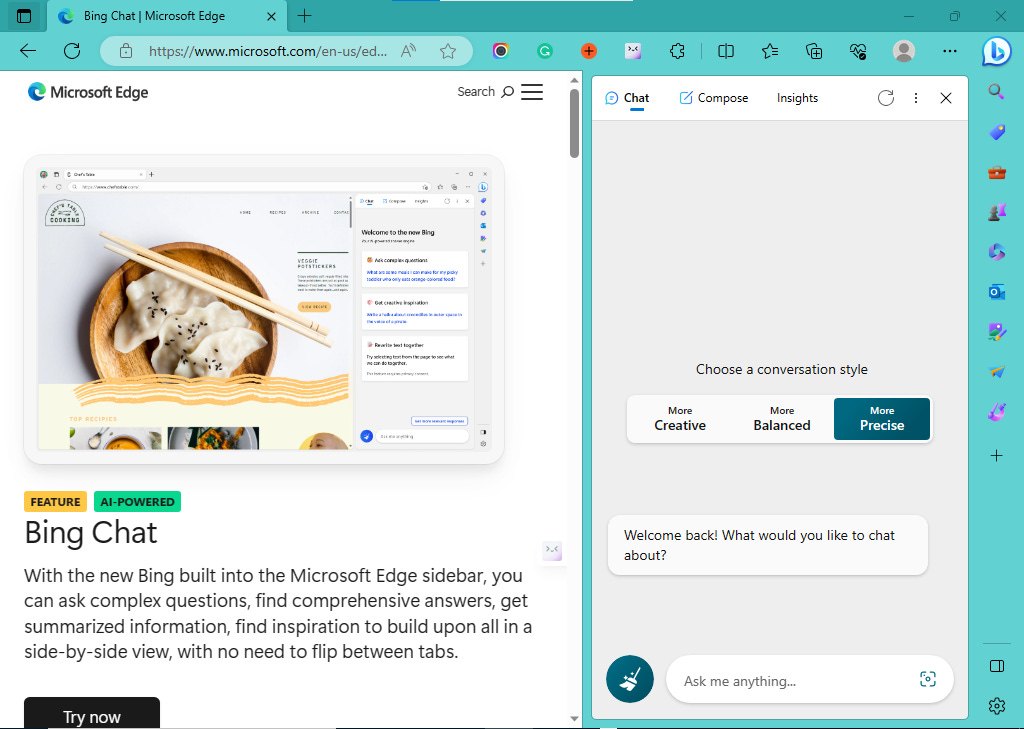
Task: Open the purple face extension icon
Action: pos(633,51)
